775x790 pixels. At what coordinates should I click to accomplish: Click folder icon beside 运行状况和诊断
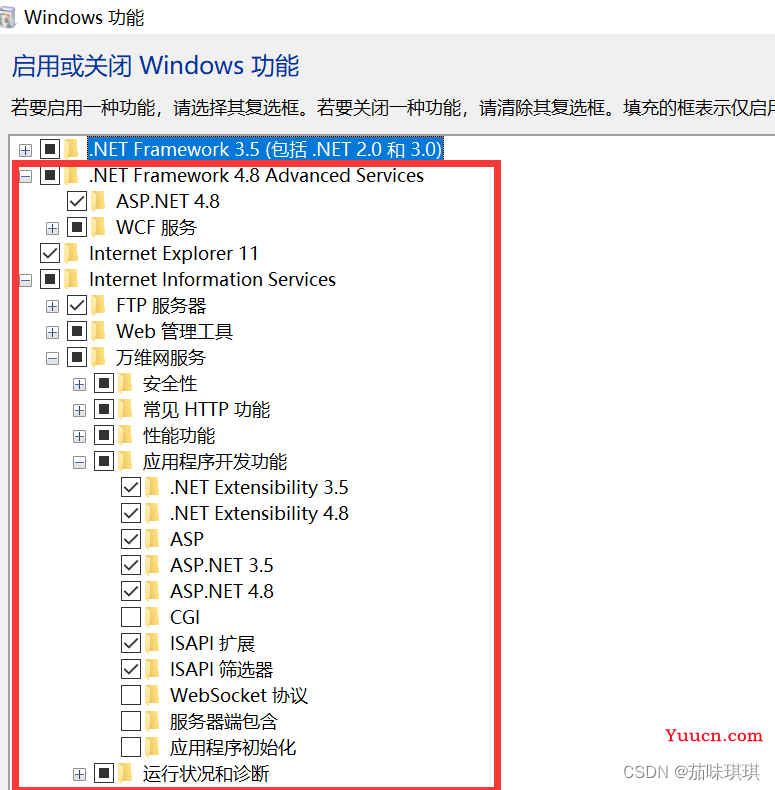tap(125, 773)
